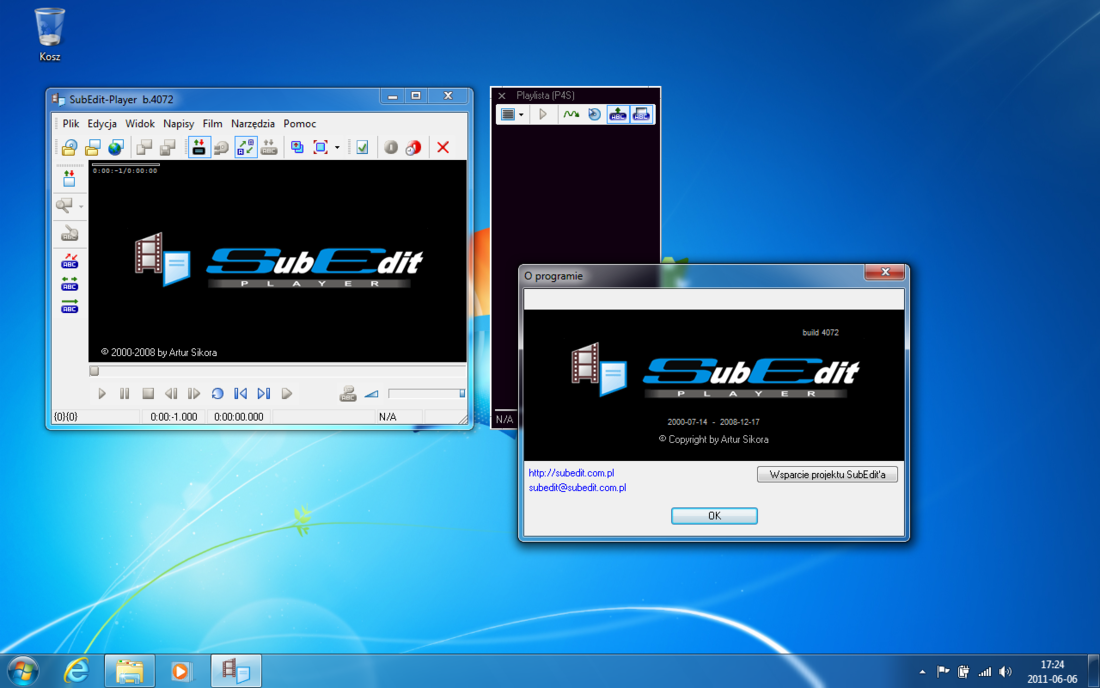Click the red X icon in the toolbar

pos(443,147)
